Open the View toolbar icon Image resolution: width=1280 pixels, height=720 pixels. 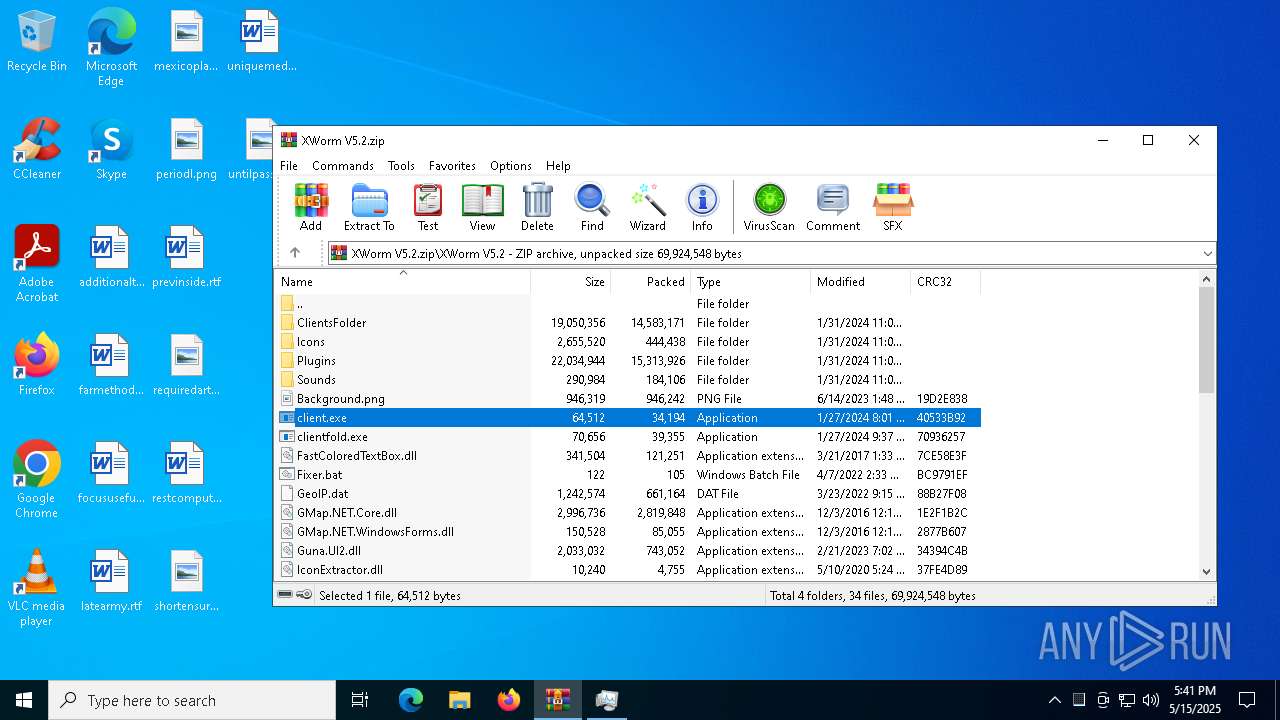tap(482, 208)
